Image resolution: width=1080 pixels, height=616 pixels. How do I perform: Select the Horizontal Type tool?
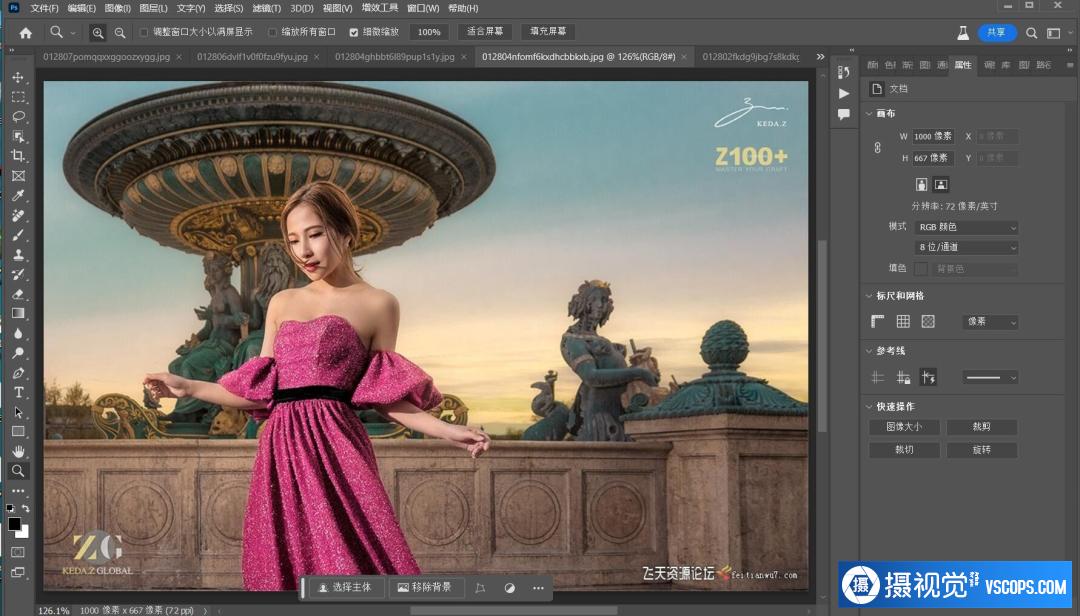18,392
